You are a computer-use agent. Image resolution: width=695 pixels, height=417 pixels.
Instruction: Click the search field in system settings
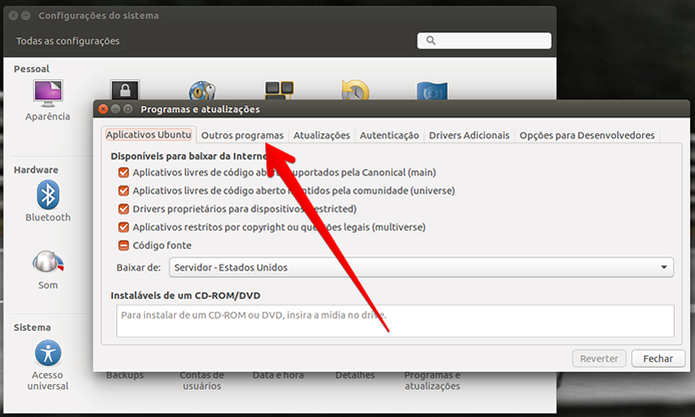484,40
